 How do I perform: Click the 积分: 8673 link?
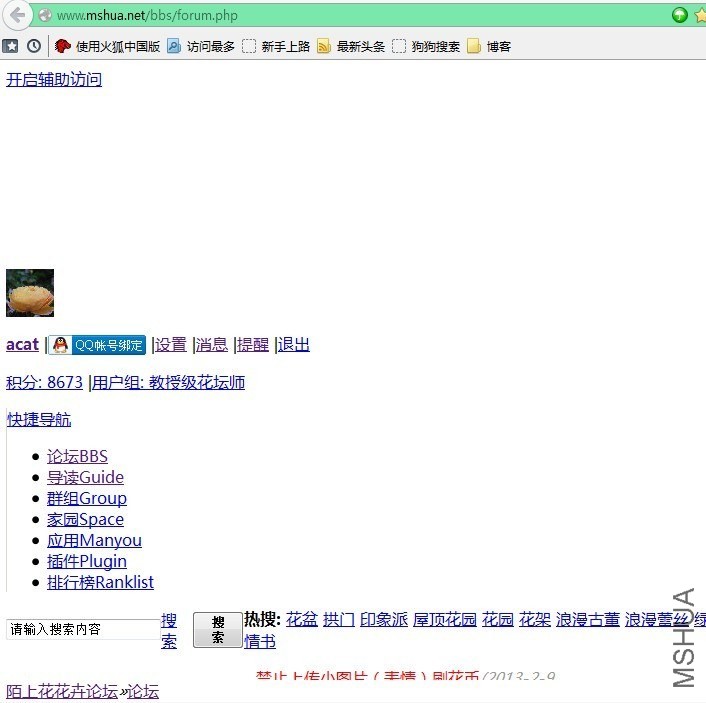coord(44,382)
